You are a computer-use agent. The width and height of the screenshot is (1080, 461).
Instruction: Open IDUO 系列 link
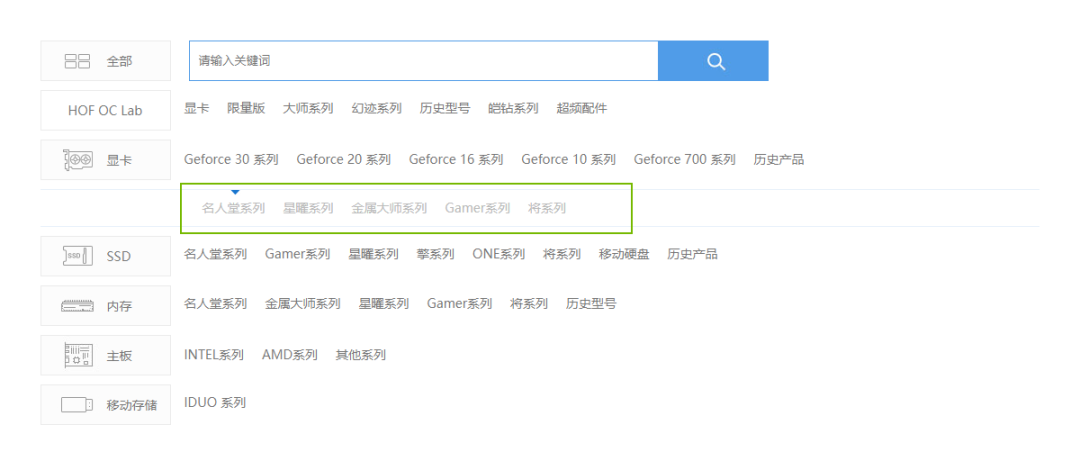(x=215, y=402)
